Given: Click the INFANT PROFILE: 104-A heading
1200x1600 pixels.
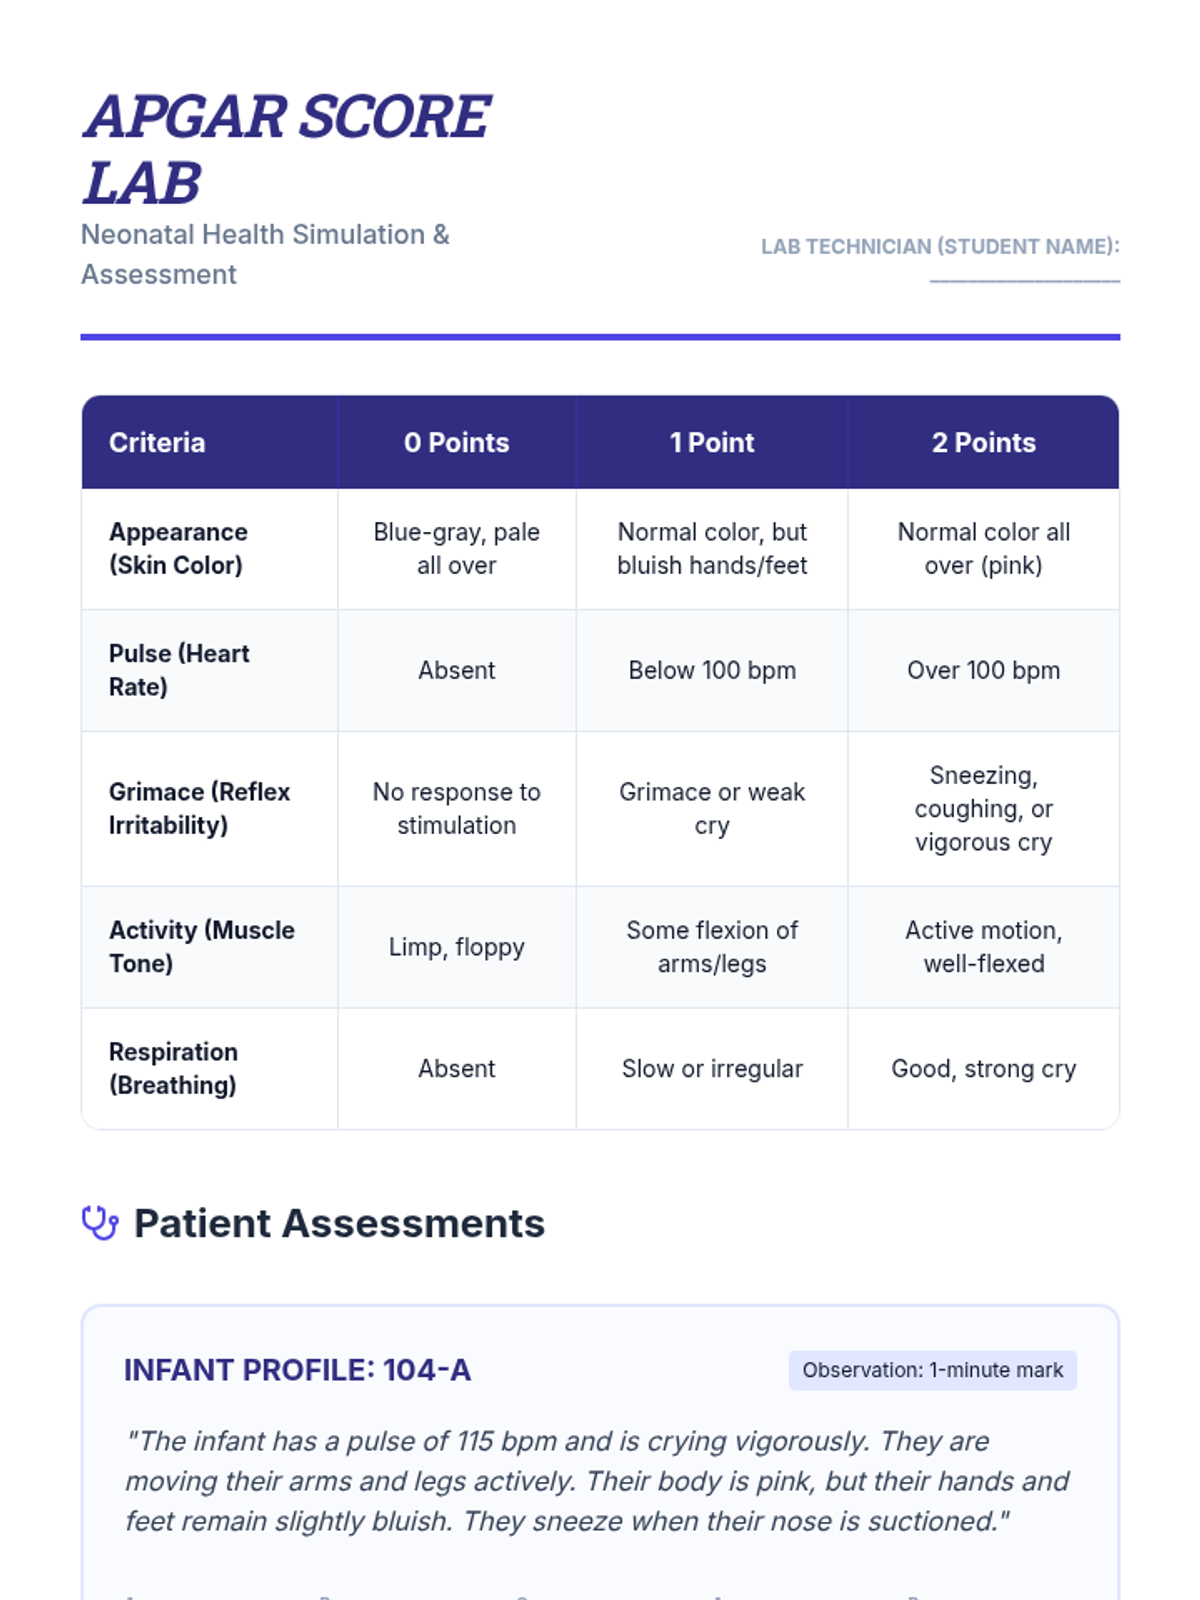Looking at the screenshot, I should pos(297,1370).
